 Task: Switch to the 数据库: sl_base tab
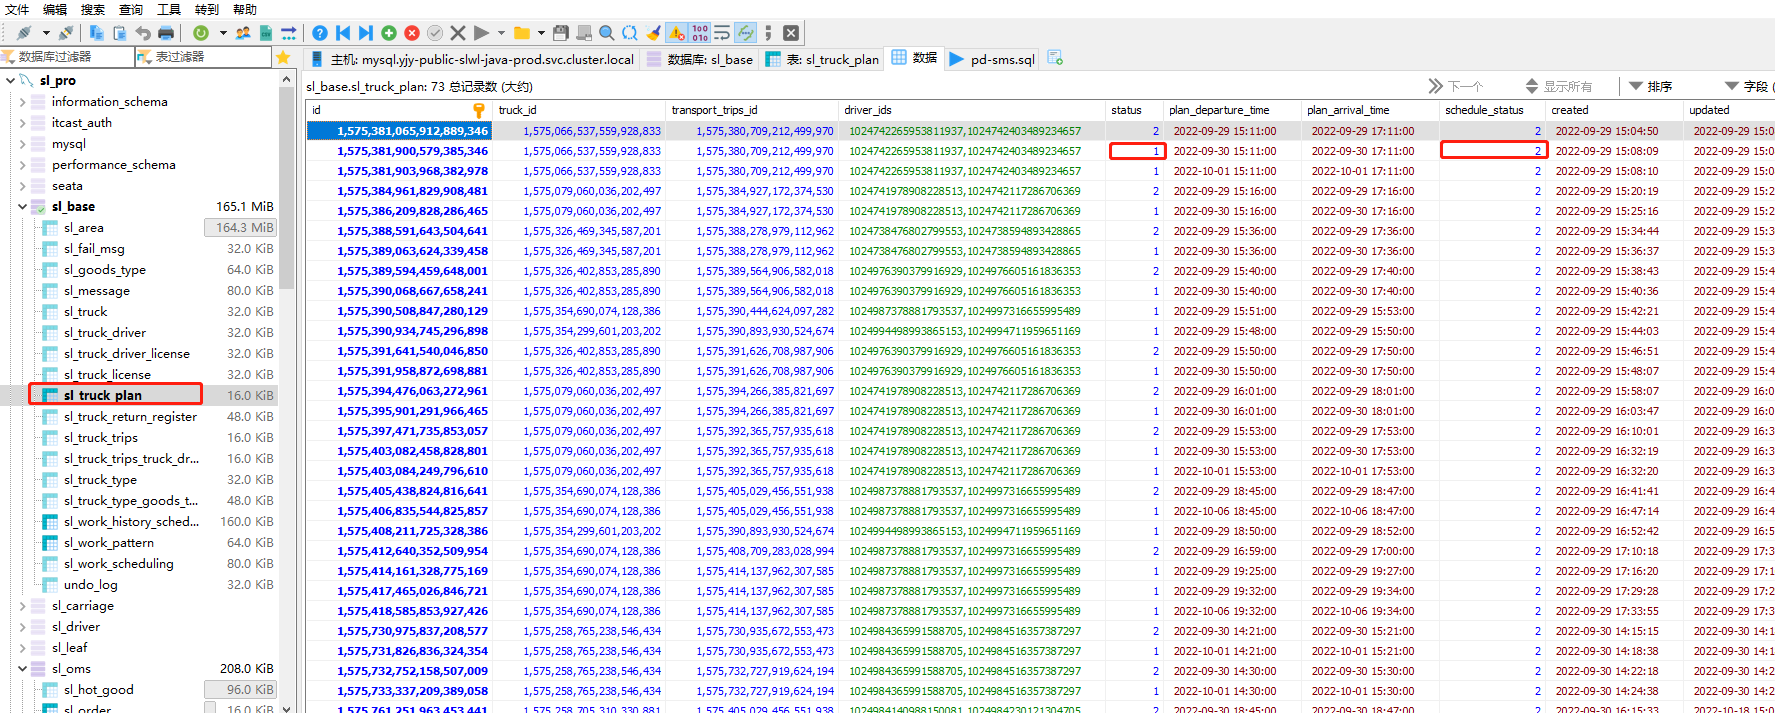click(x=700, y=59)
